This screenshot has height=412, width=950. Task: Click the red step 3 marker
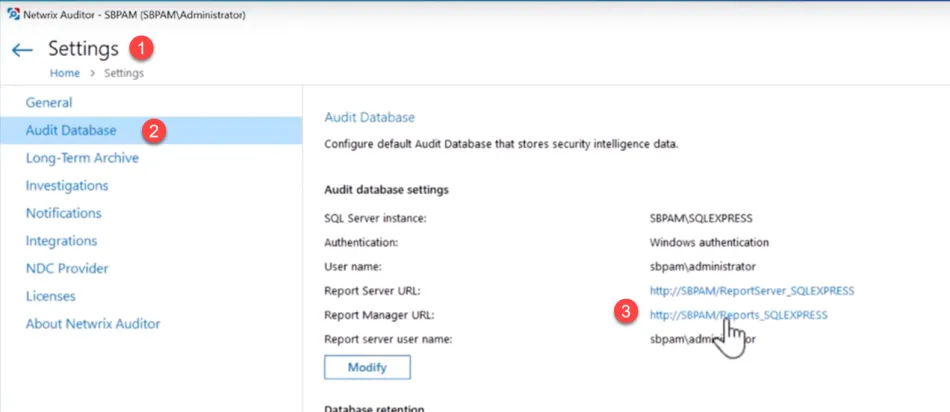point(626,312)
